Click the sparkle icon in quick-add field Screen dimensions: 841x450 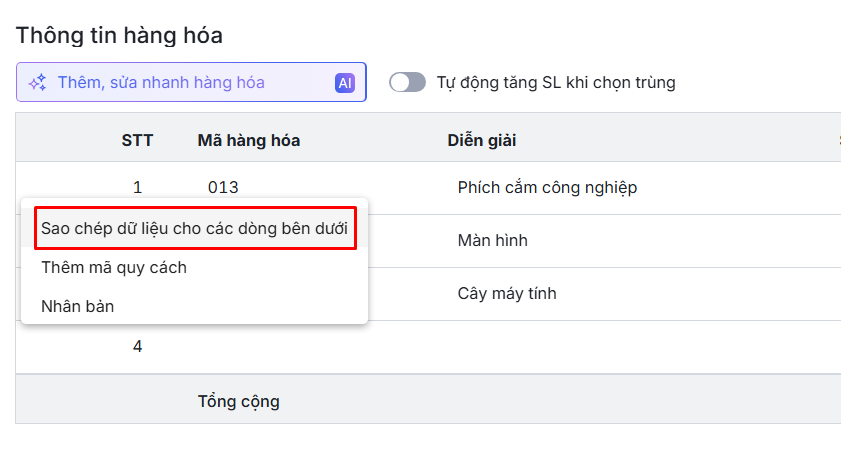click(38, 83)
